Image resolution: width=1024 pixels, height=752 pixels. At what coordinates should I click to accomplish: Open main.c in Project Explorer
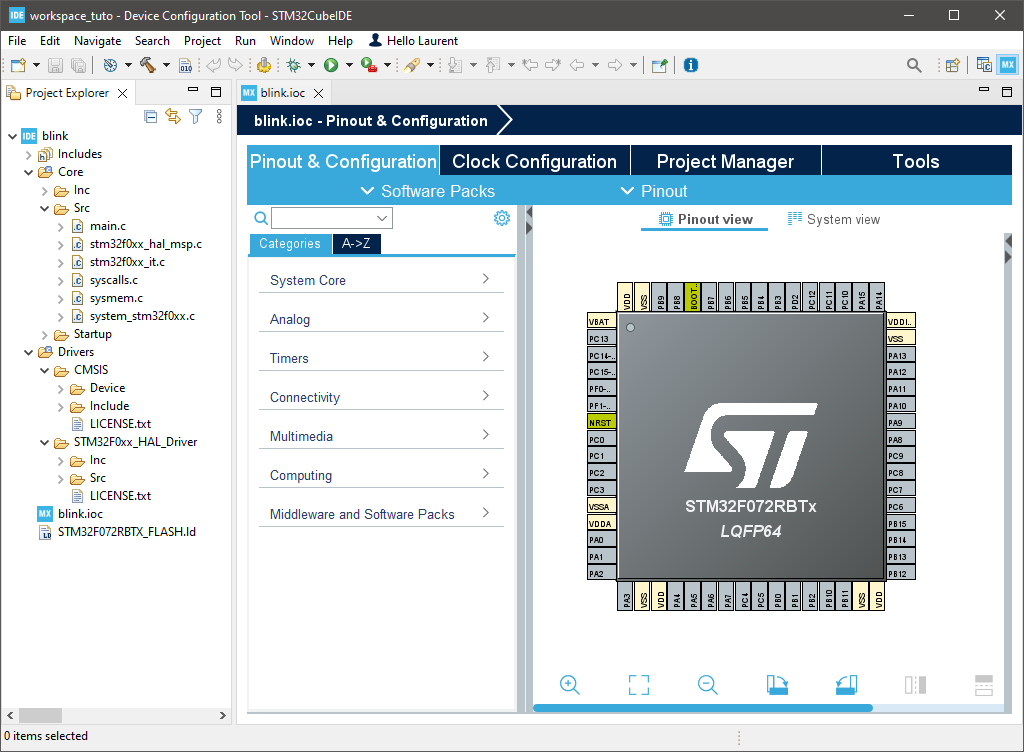[108, 226]
